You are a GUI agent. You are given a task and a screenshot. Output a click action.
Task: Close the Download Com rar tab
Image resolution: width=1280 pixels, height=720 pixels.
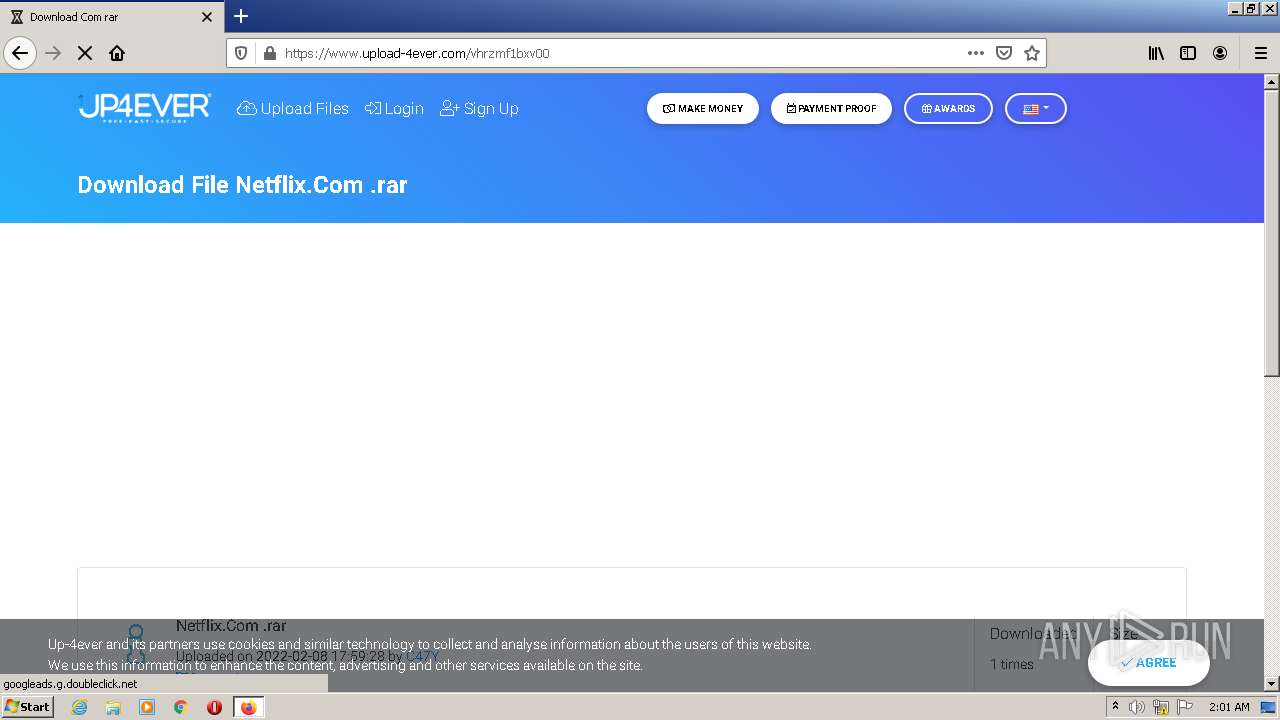(x=207, y=17)
